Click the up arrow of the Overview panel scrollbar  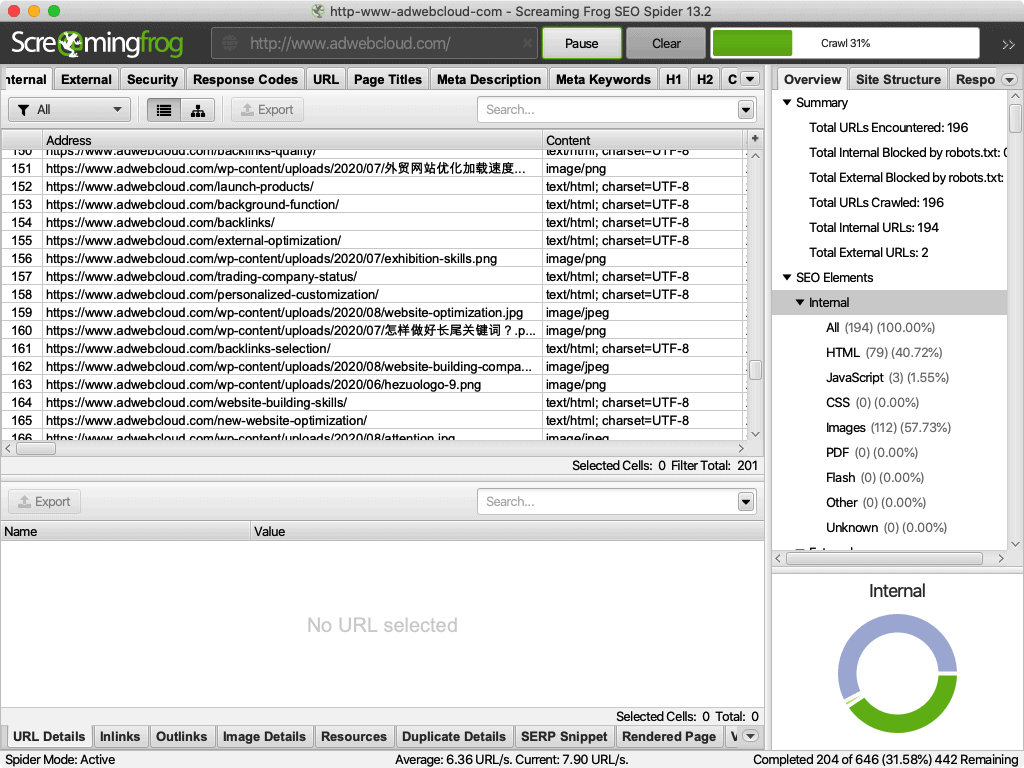(1015, 96)
